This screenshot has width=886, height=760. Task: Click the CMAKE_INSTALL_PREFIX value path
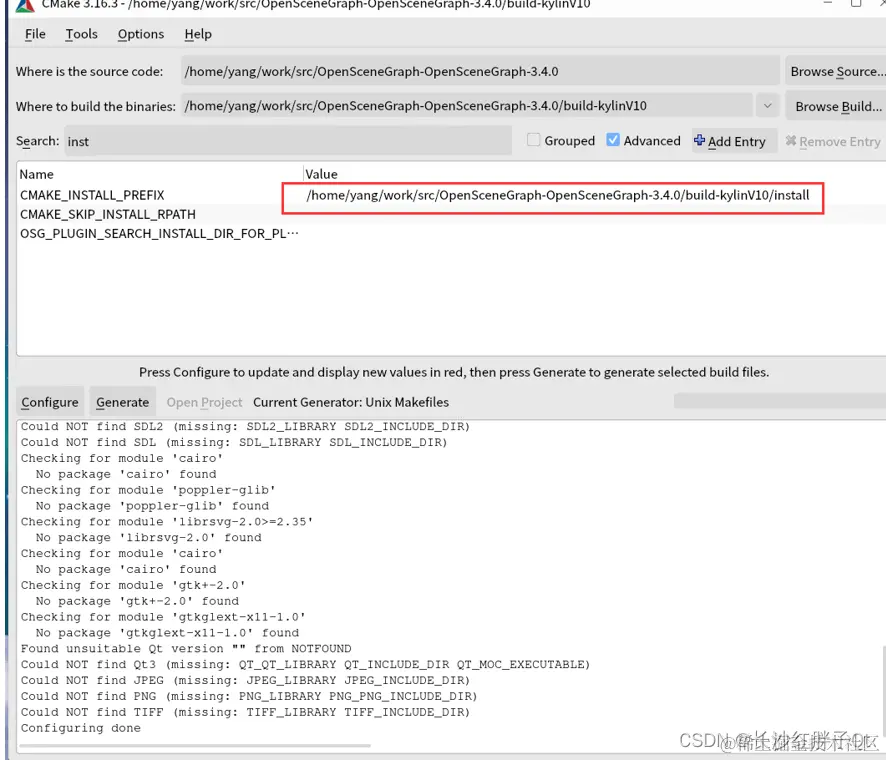tap(558, 195)
